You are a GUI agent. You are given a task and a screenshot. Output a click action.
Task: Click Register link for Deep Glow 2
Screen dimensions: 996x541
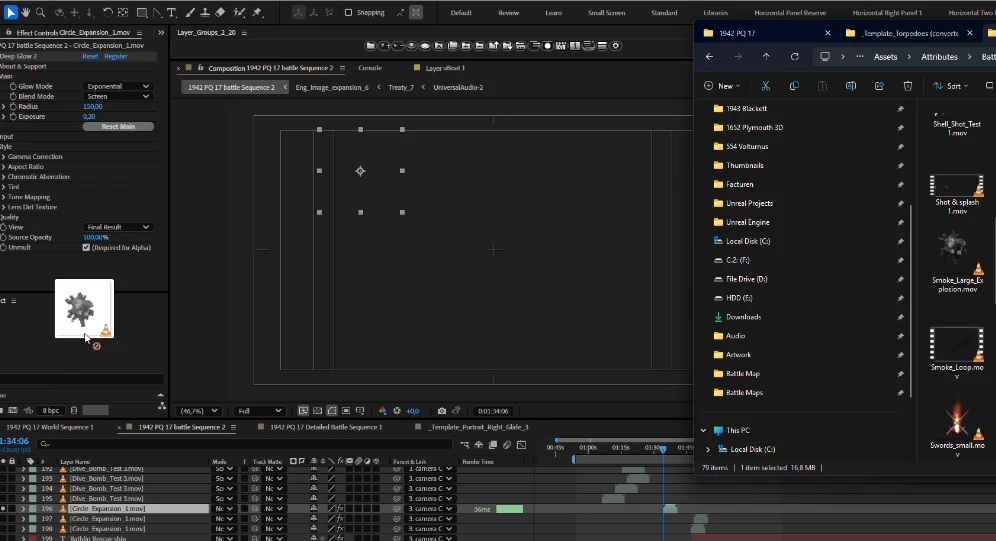[x=116, y=57]
